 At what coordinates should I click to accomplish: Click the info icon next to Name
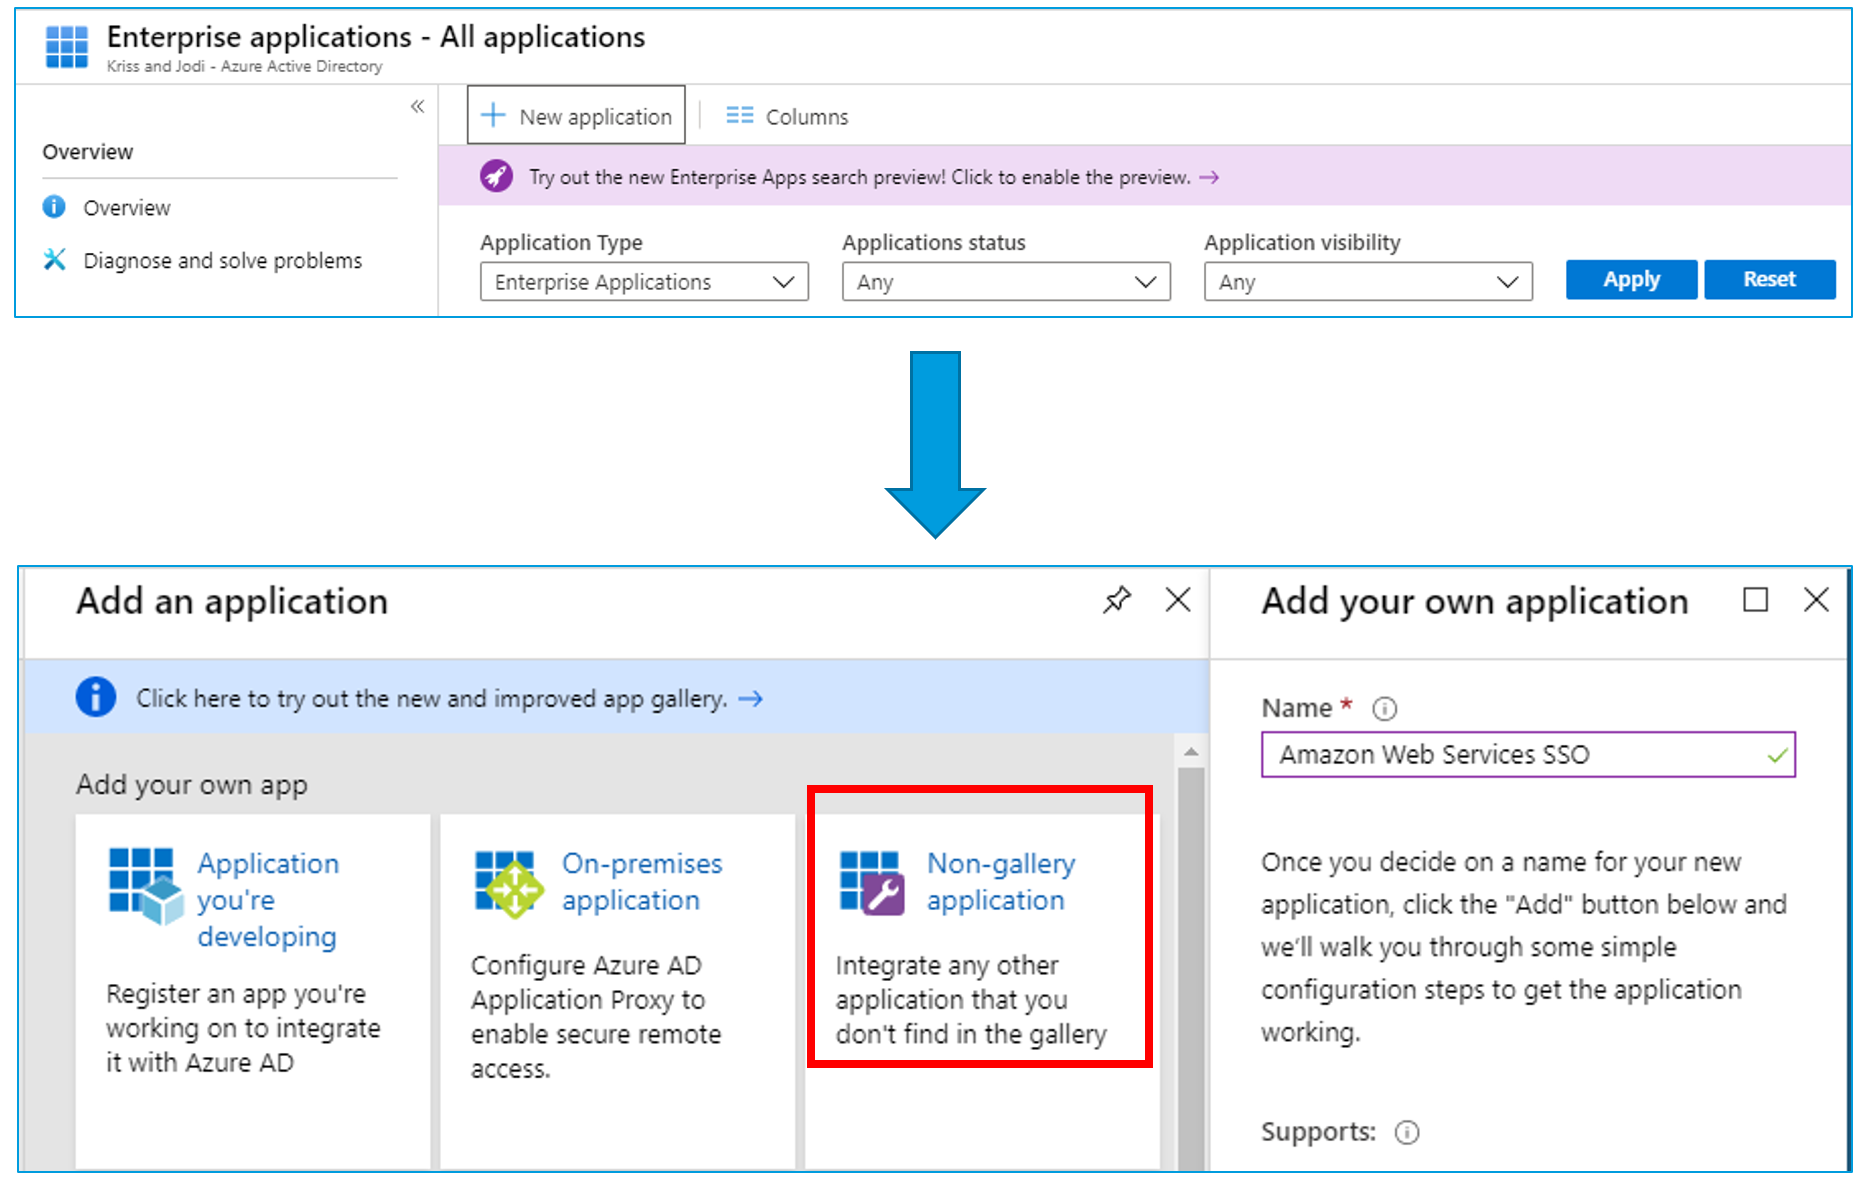(x=1384, y=709)
